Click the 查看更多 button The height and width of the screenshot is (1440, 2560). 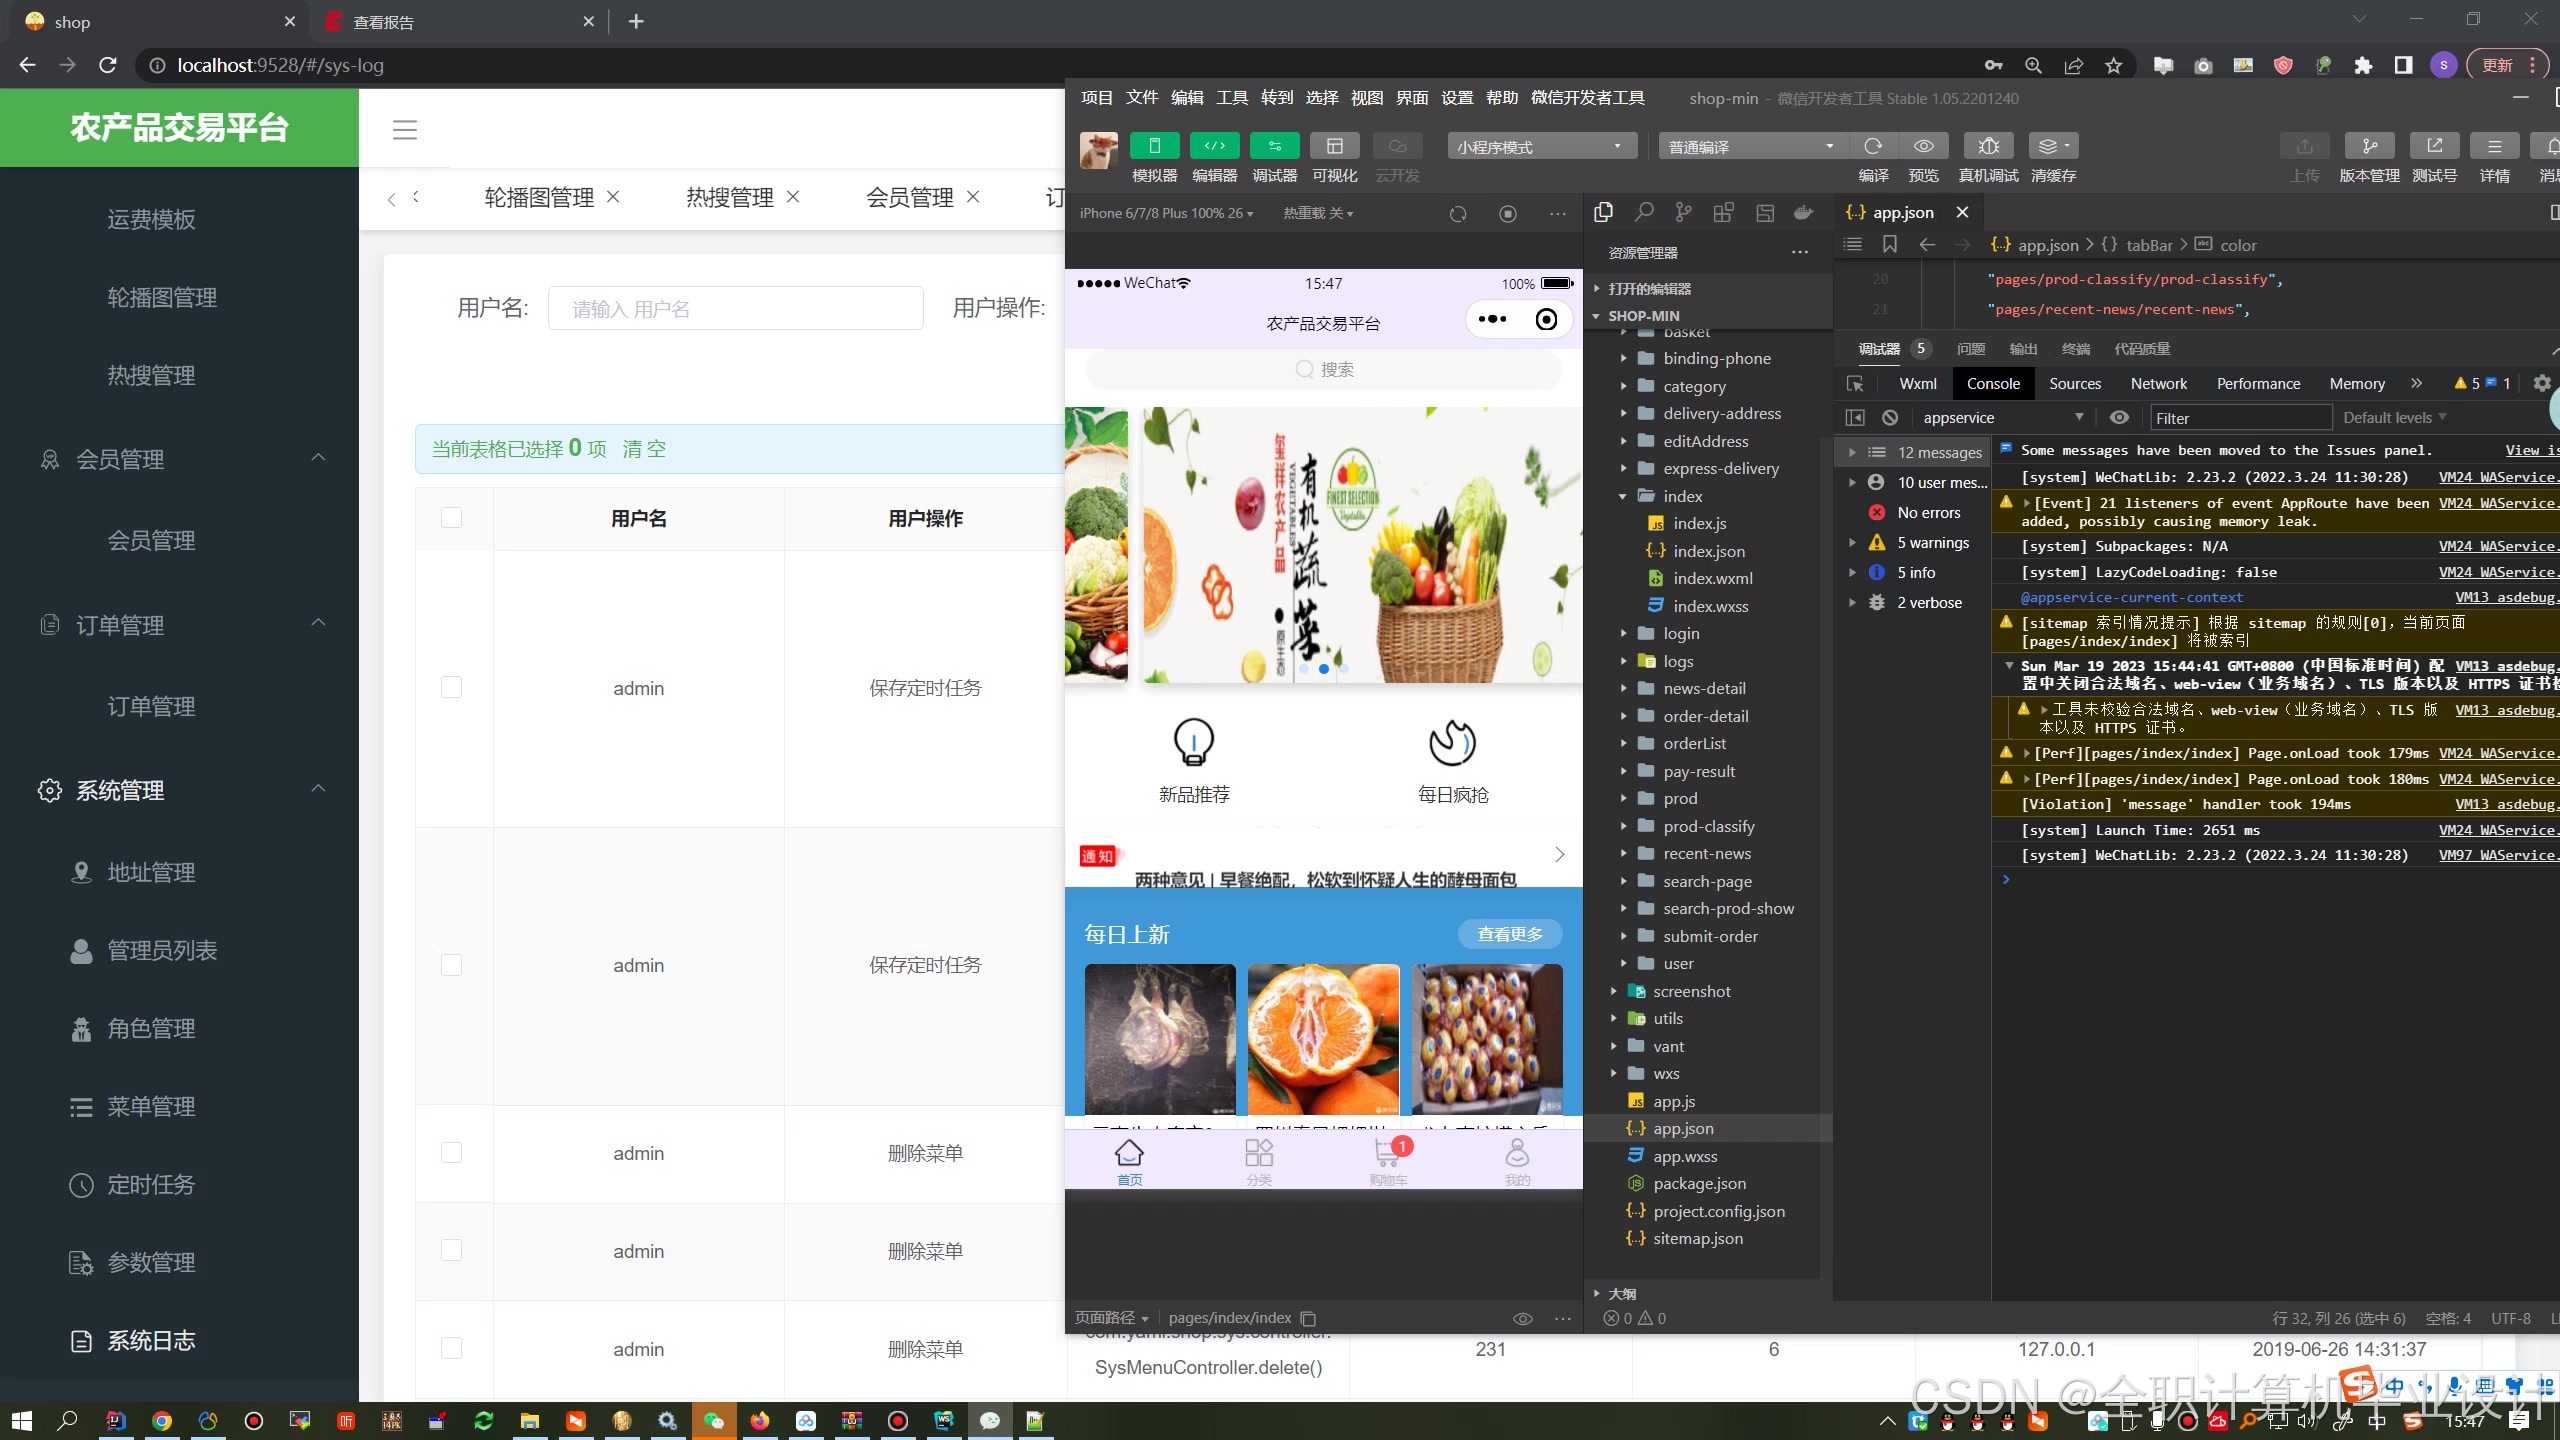click(x=1509, y=934)
